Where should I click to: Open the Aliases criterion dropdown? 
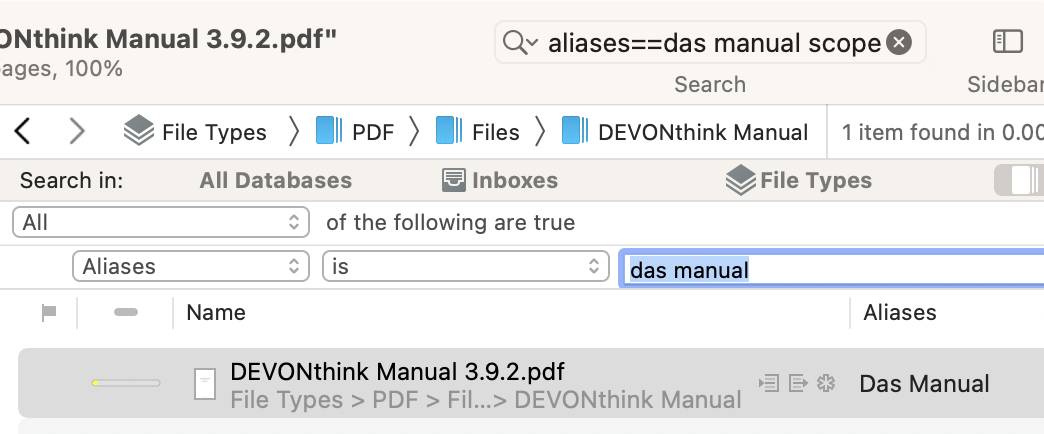[191, 267]
